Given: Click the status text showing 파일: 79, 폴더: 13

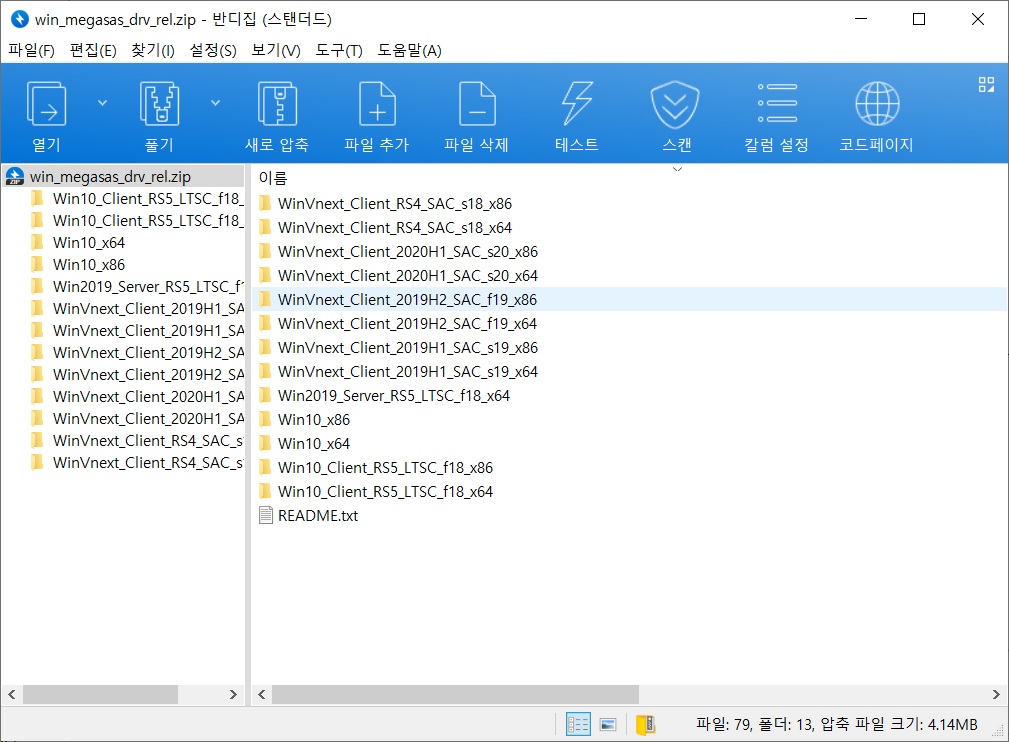Looking at the screenshot, I should pyautogui.click(x=837, y=725).
